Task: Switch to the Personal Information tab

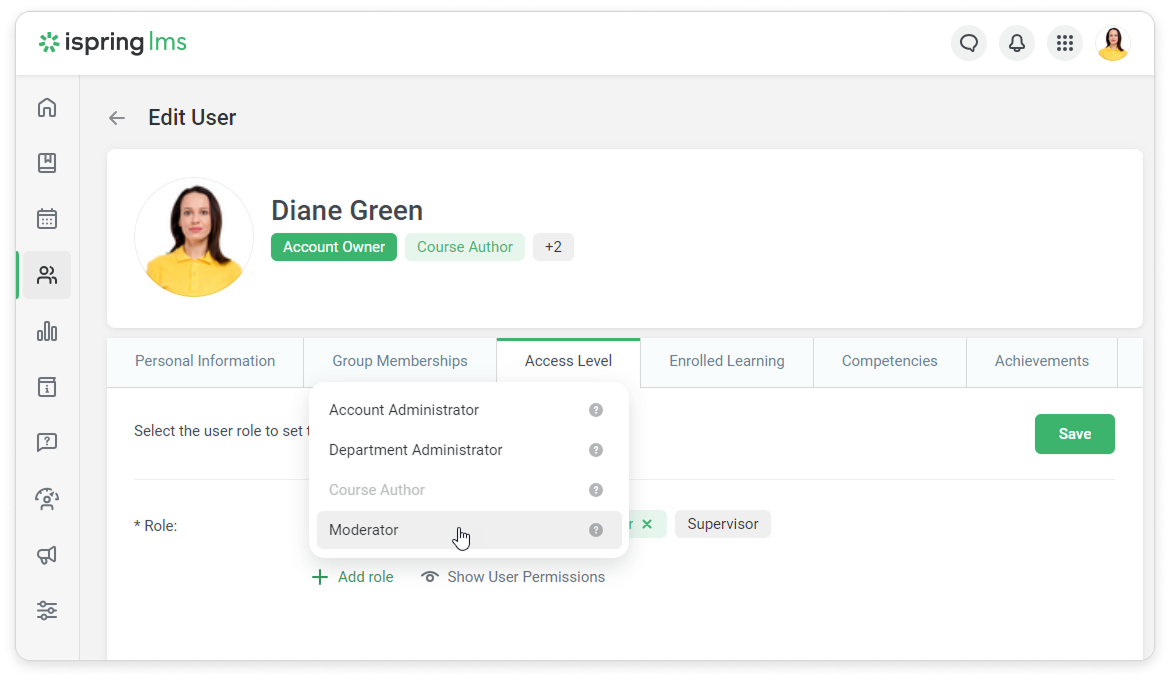Action: click(205, 361)
